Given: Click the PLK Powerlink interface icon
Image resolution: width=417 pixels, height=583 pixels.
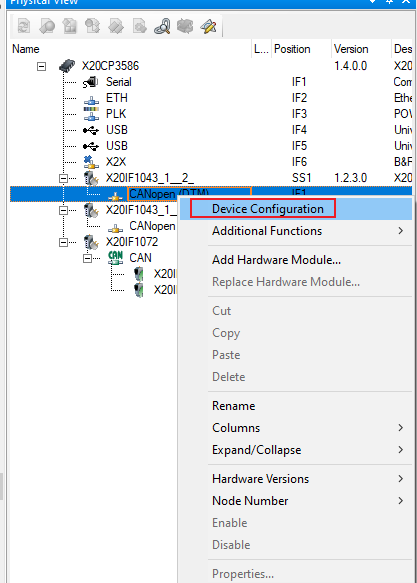Looking at the screenshot, I should 91,114.
